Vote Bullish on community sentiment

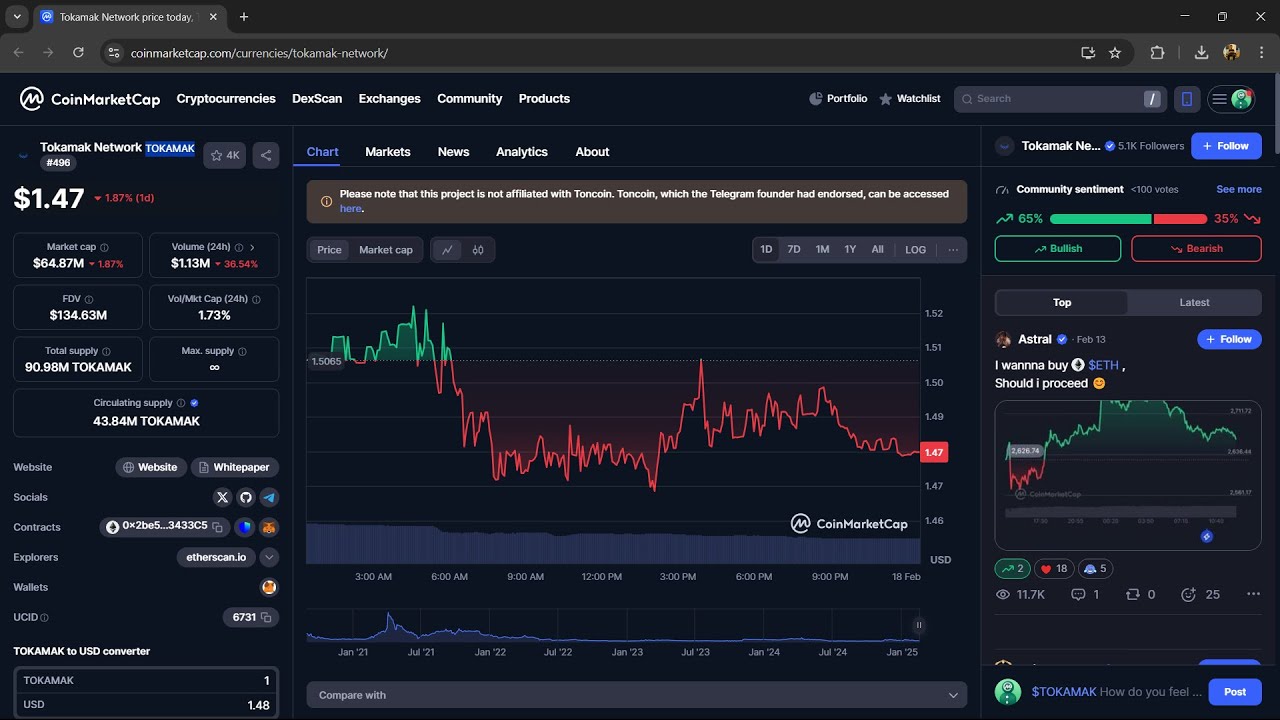coord(1058,249)
